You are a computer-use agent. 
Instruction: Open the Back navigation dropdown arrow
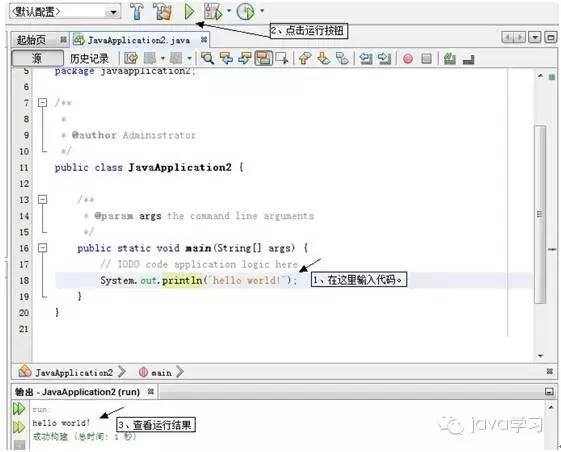(x=162, y=58)
